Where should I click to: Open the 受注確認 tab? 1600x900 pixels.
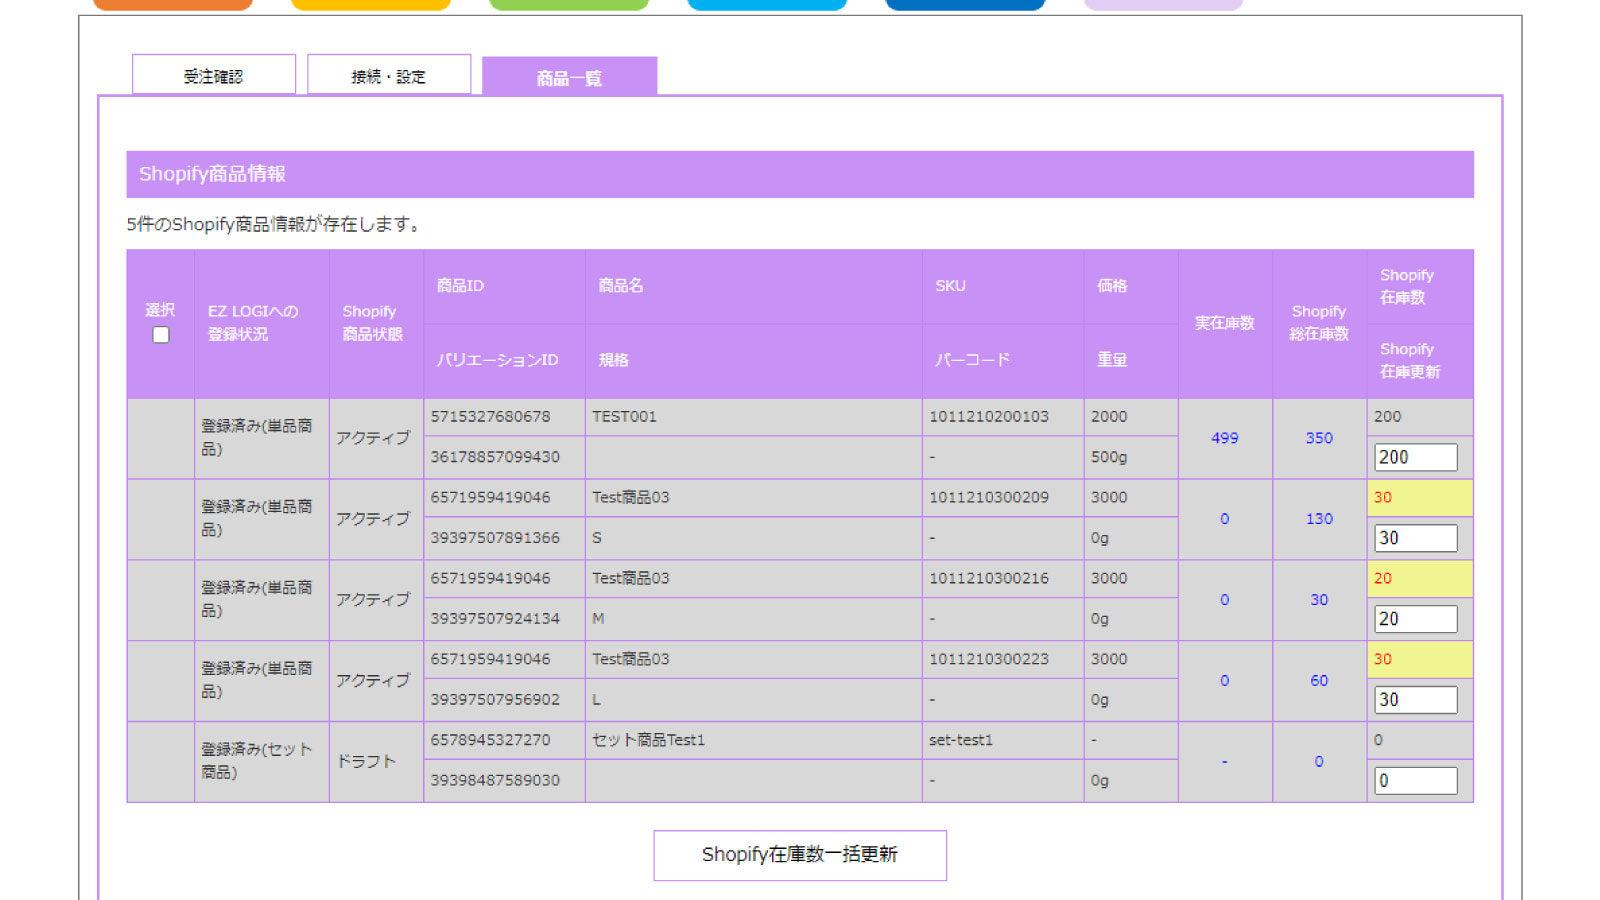point(214,75)
